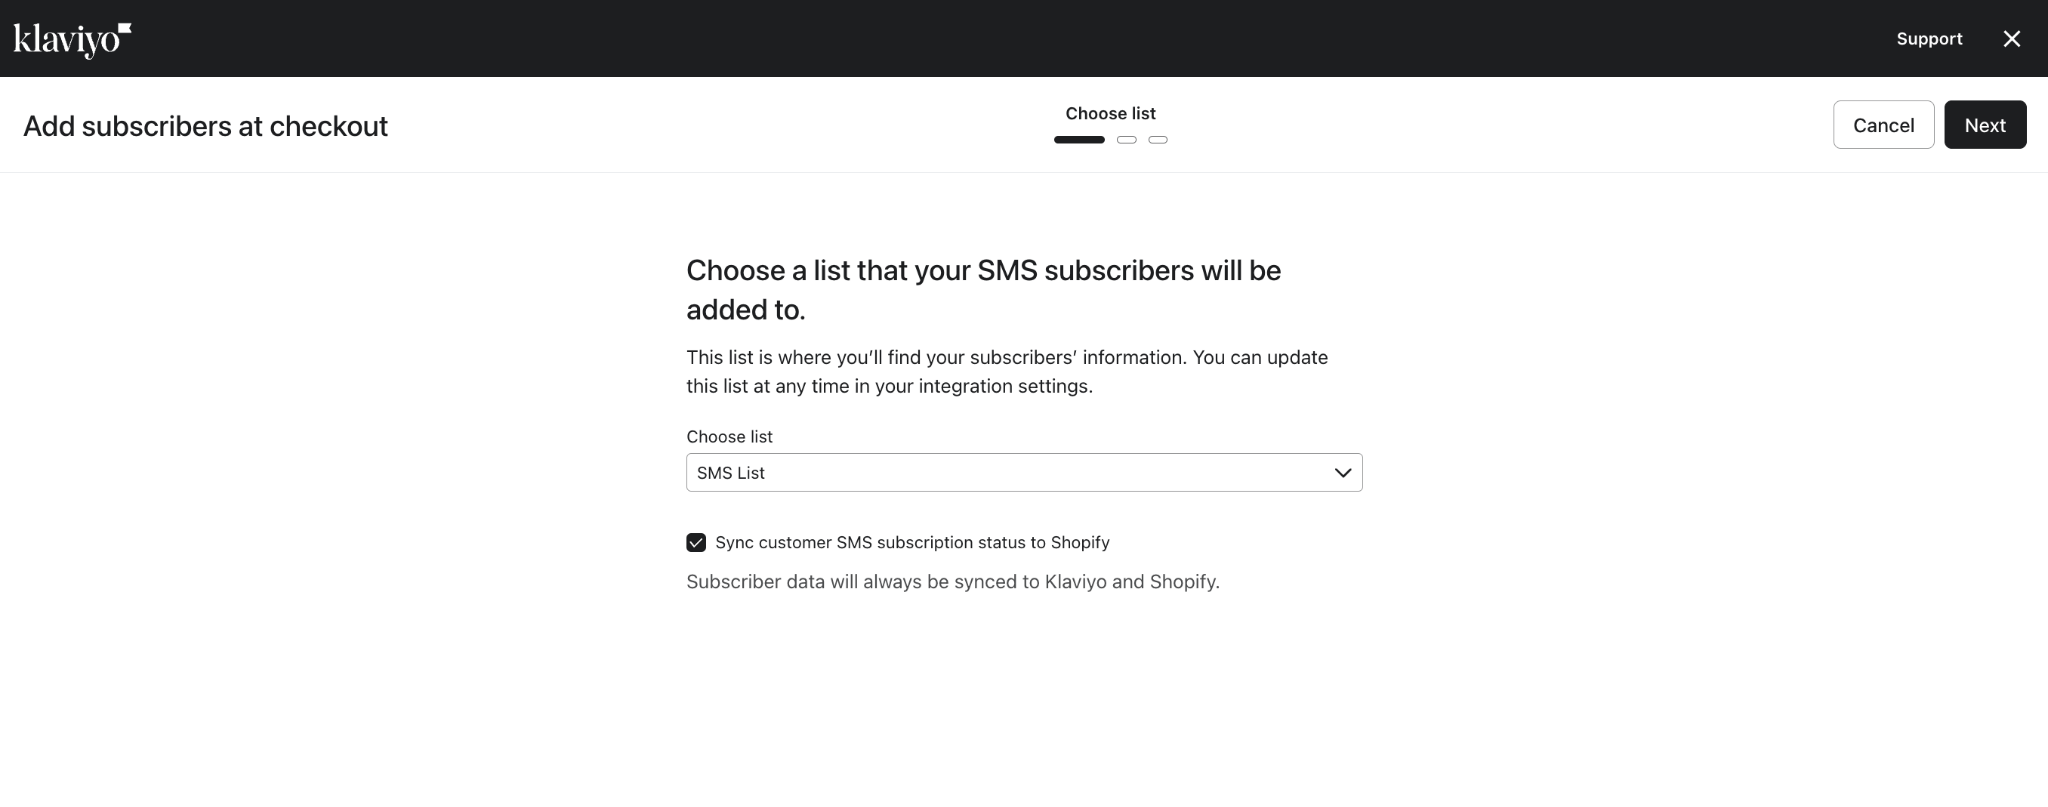This screenshot has height=807, width=2048.
Task: Click the Klaviyo logo wordmark
Action: tap(66, 40)
